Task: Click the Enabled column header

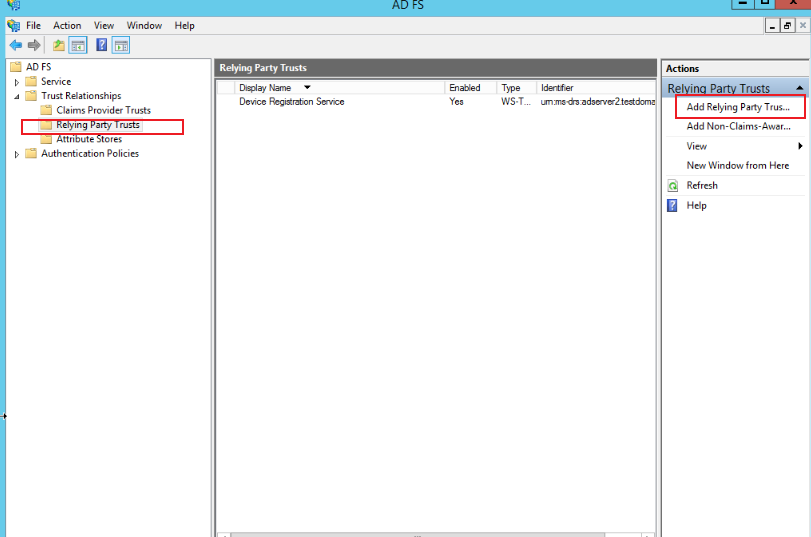Action: pyautogui.click(x=470, y=87)
